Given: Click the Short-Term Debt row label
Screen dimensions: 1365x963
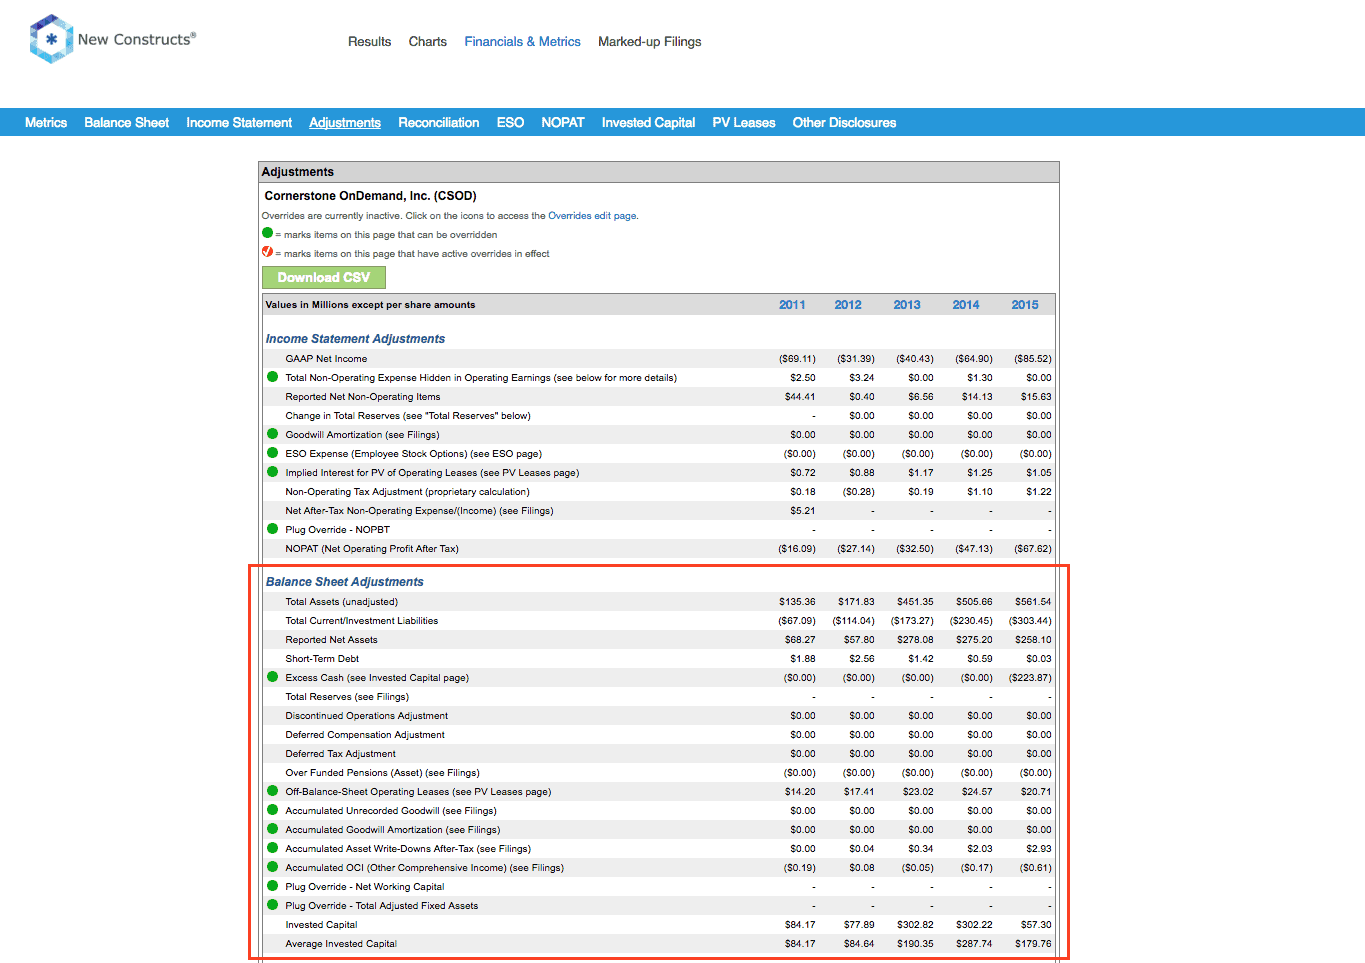Looking at the screenshot, I should [322, 659].
